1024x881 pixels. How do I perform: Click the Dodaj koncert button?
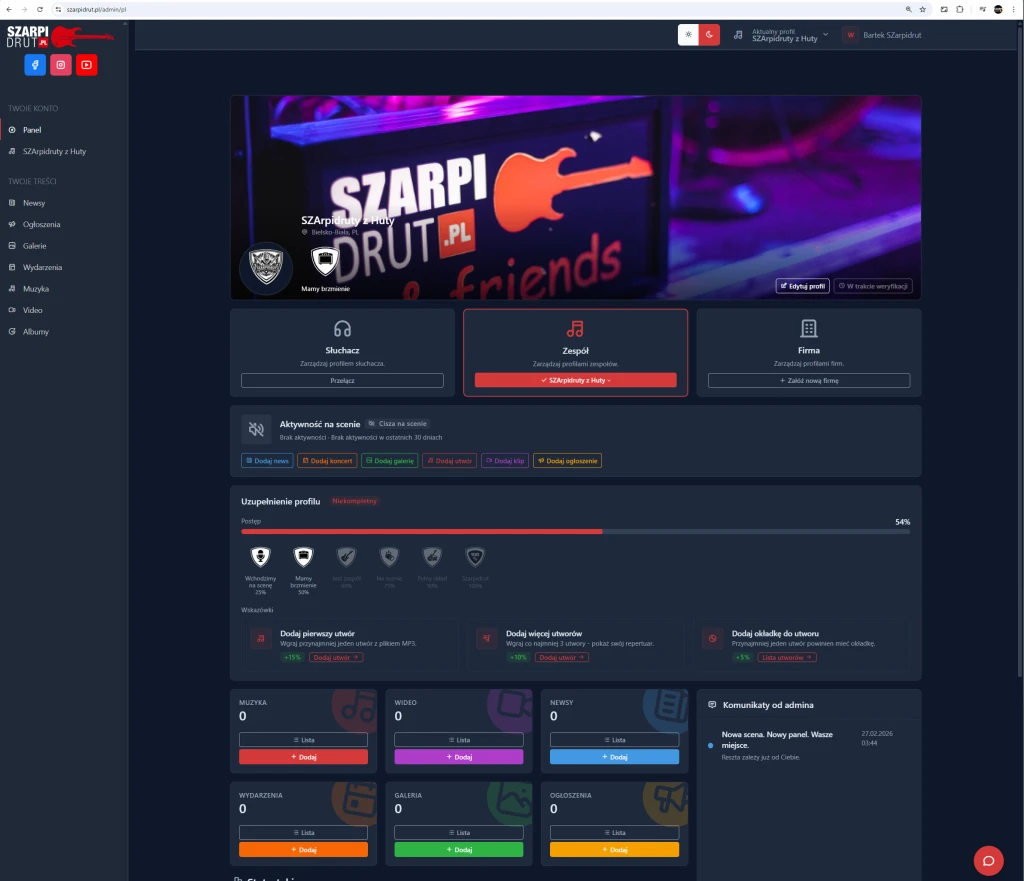pyautogui.click(x=327, y=461)
